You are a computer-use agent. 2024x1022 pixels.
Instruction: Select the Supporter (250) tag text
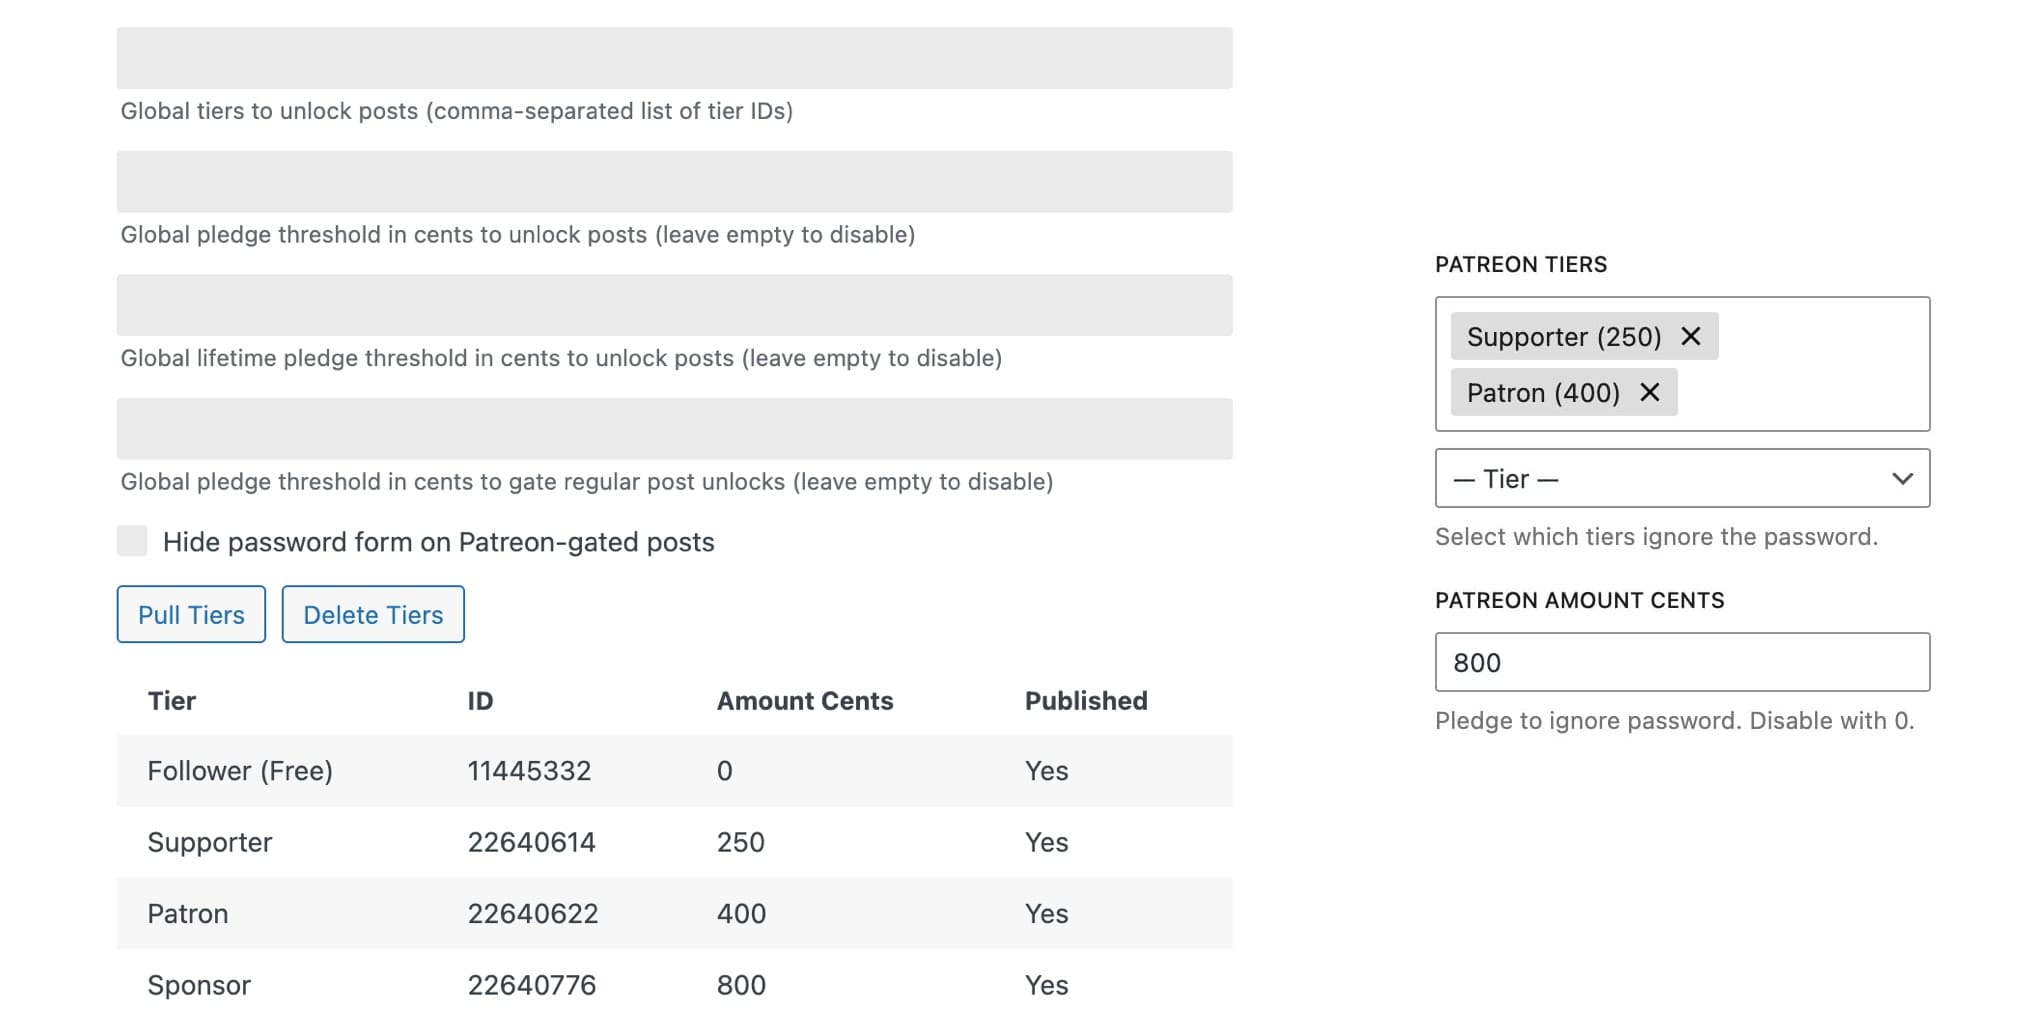point(1564,337)
